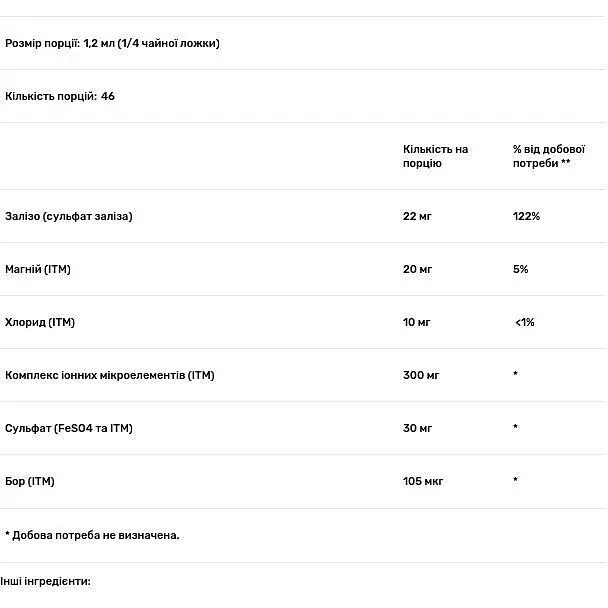The image size is (608, 608).
Task: Click the serving size text 1,2 мл
Action: [x=99, y=43]
